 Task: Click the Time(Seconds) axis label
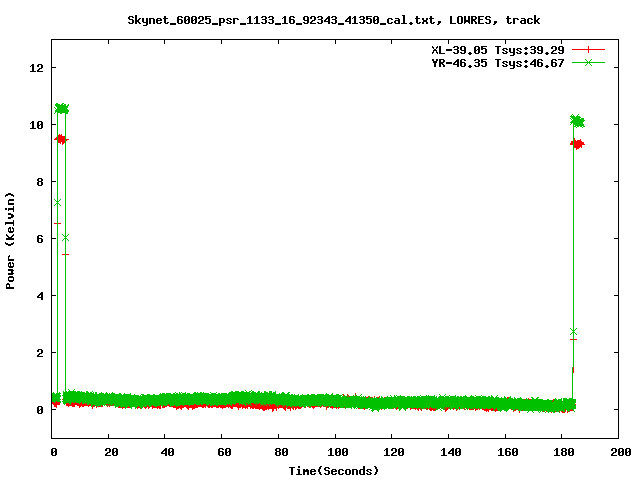click(x=334, y=471)
